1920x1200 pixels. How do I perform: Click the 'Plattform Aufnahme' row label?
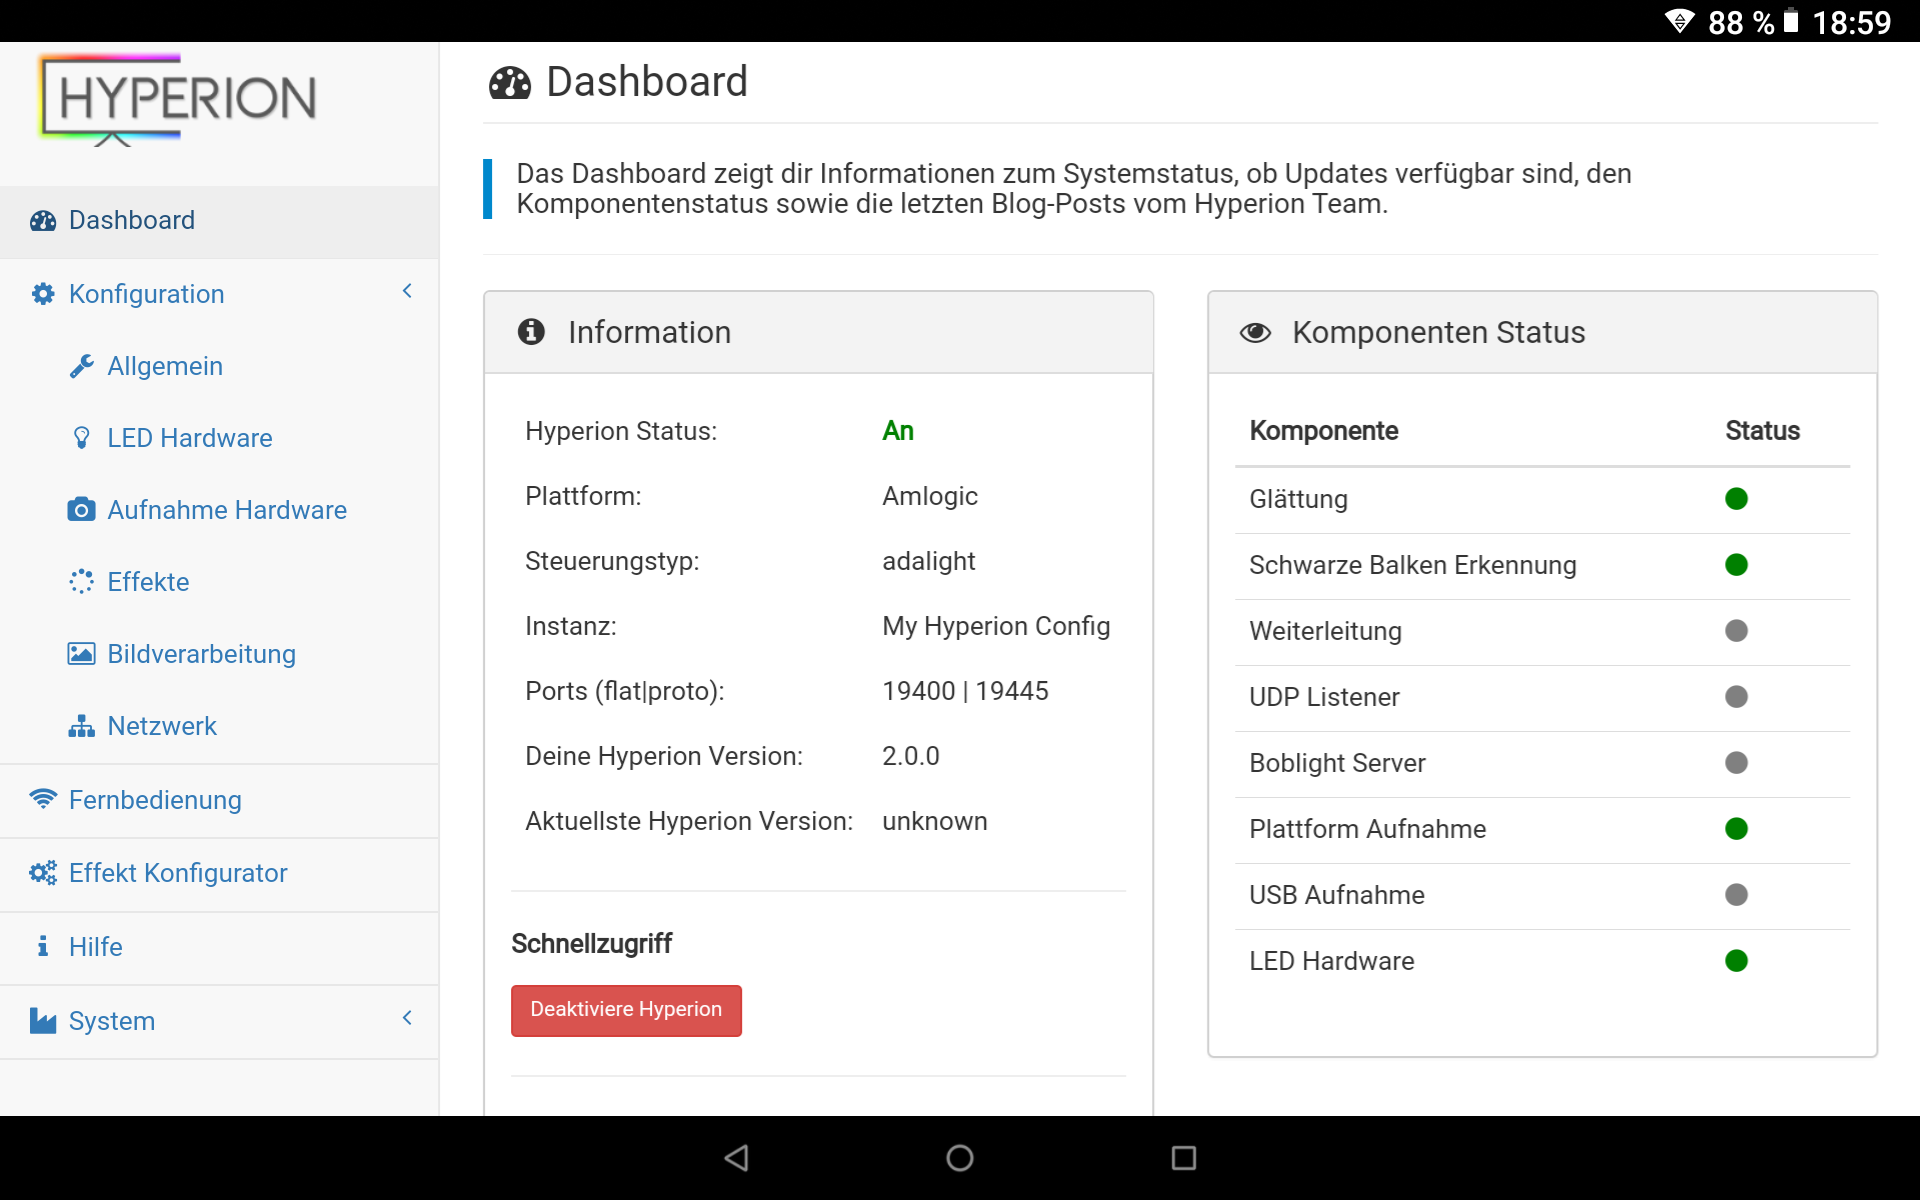click(1367, 829)
